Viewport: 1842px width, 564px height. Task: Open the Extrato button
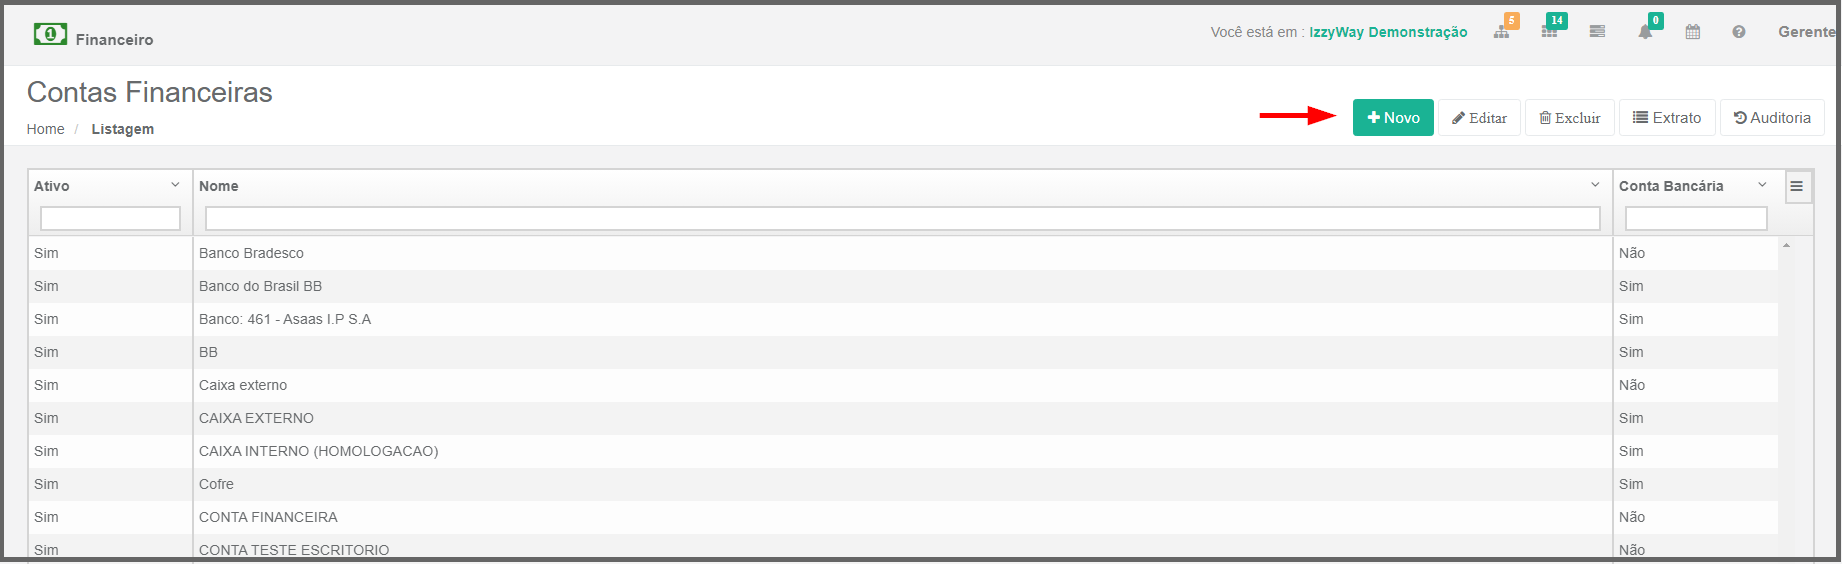1667,118
